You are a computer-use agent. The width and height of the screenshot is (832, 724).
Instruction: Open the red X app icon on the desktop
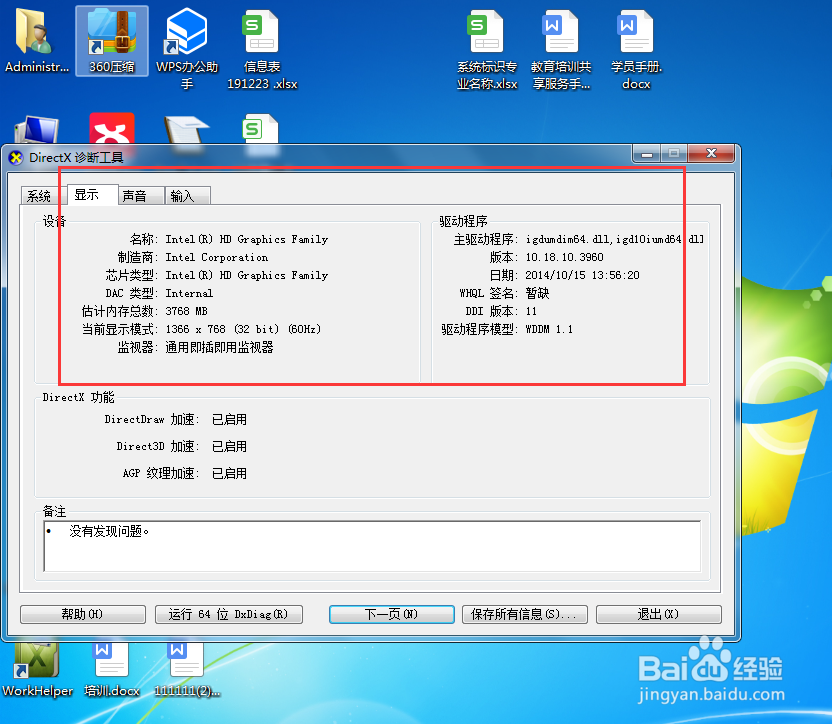coord(111,130)
